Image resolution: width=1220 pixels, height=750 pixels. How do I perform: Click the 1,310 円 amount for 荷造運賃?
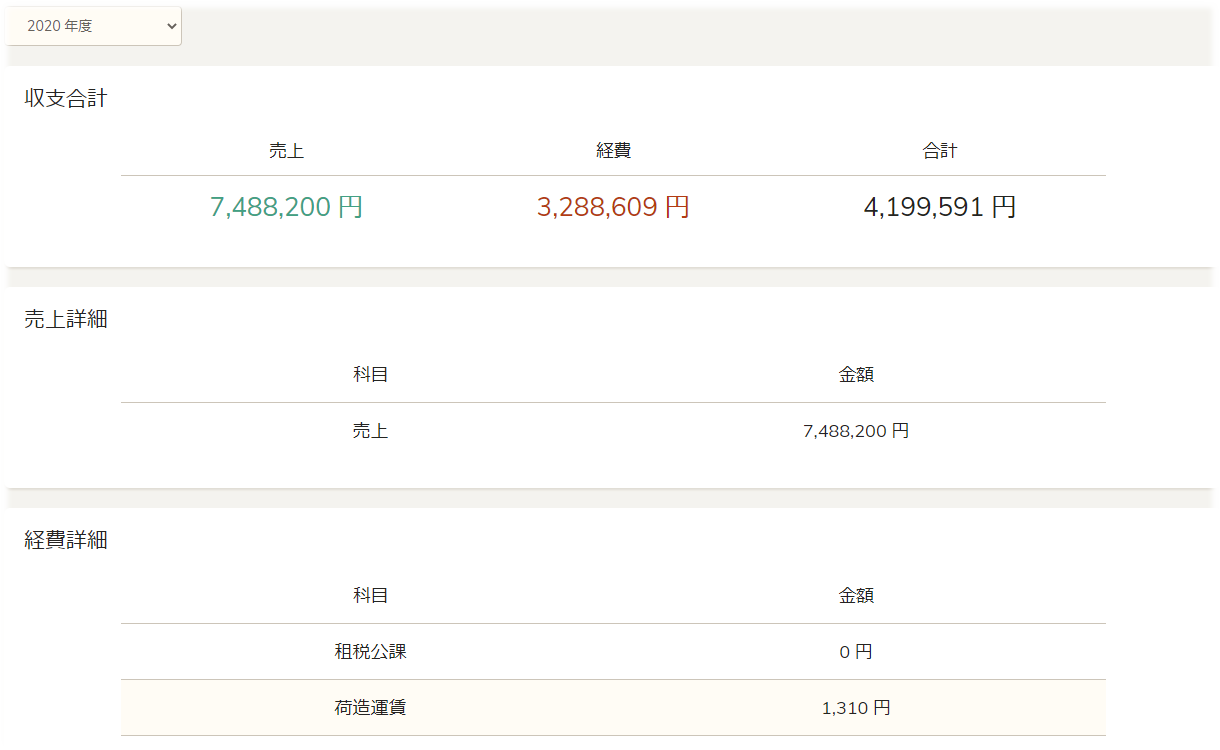click(856, 707)
